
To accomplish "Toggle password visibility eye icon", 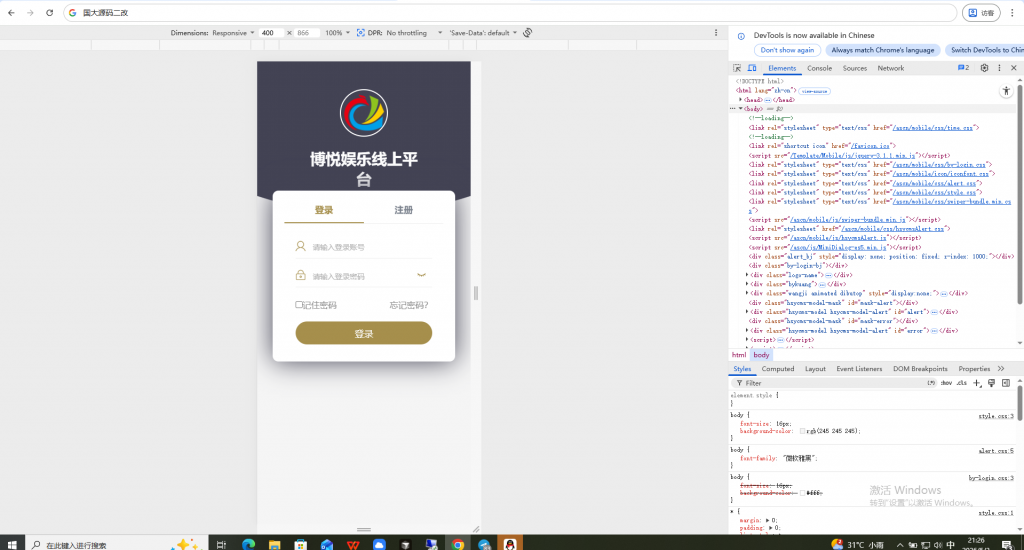I will pyautogui.click(x=421, y=275).
